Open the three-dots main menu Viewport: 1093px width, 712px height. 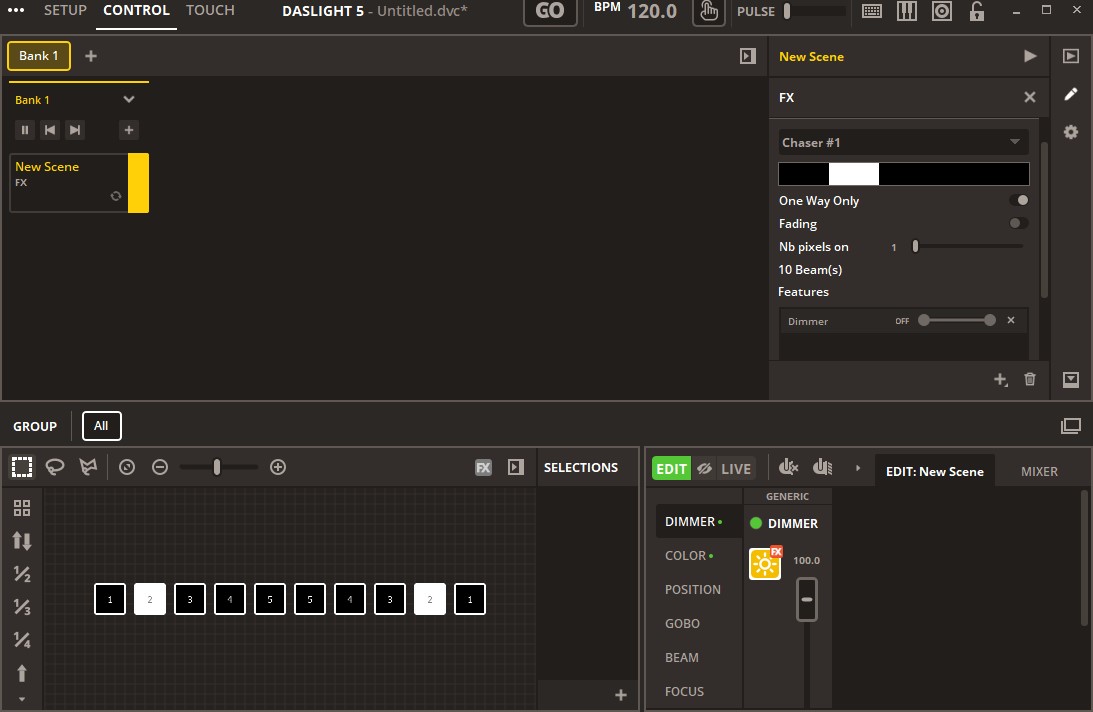pyautogui.click(x=15, y=10)
